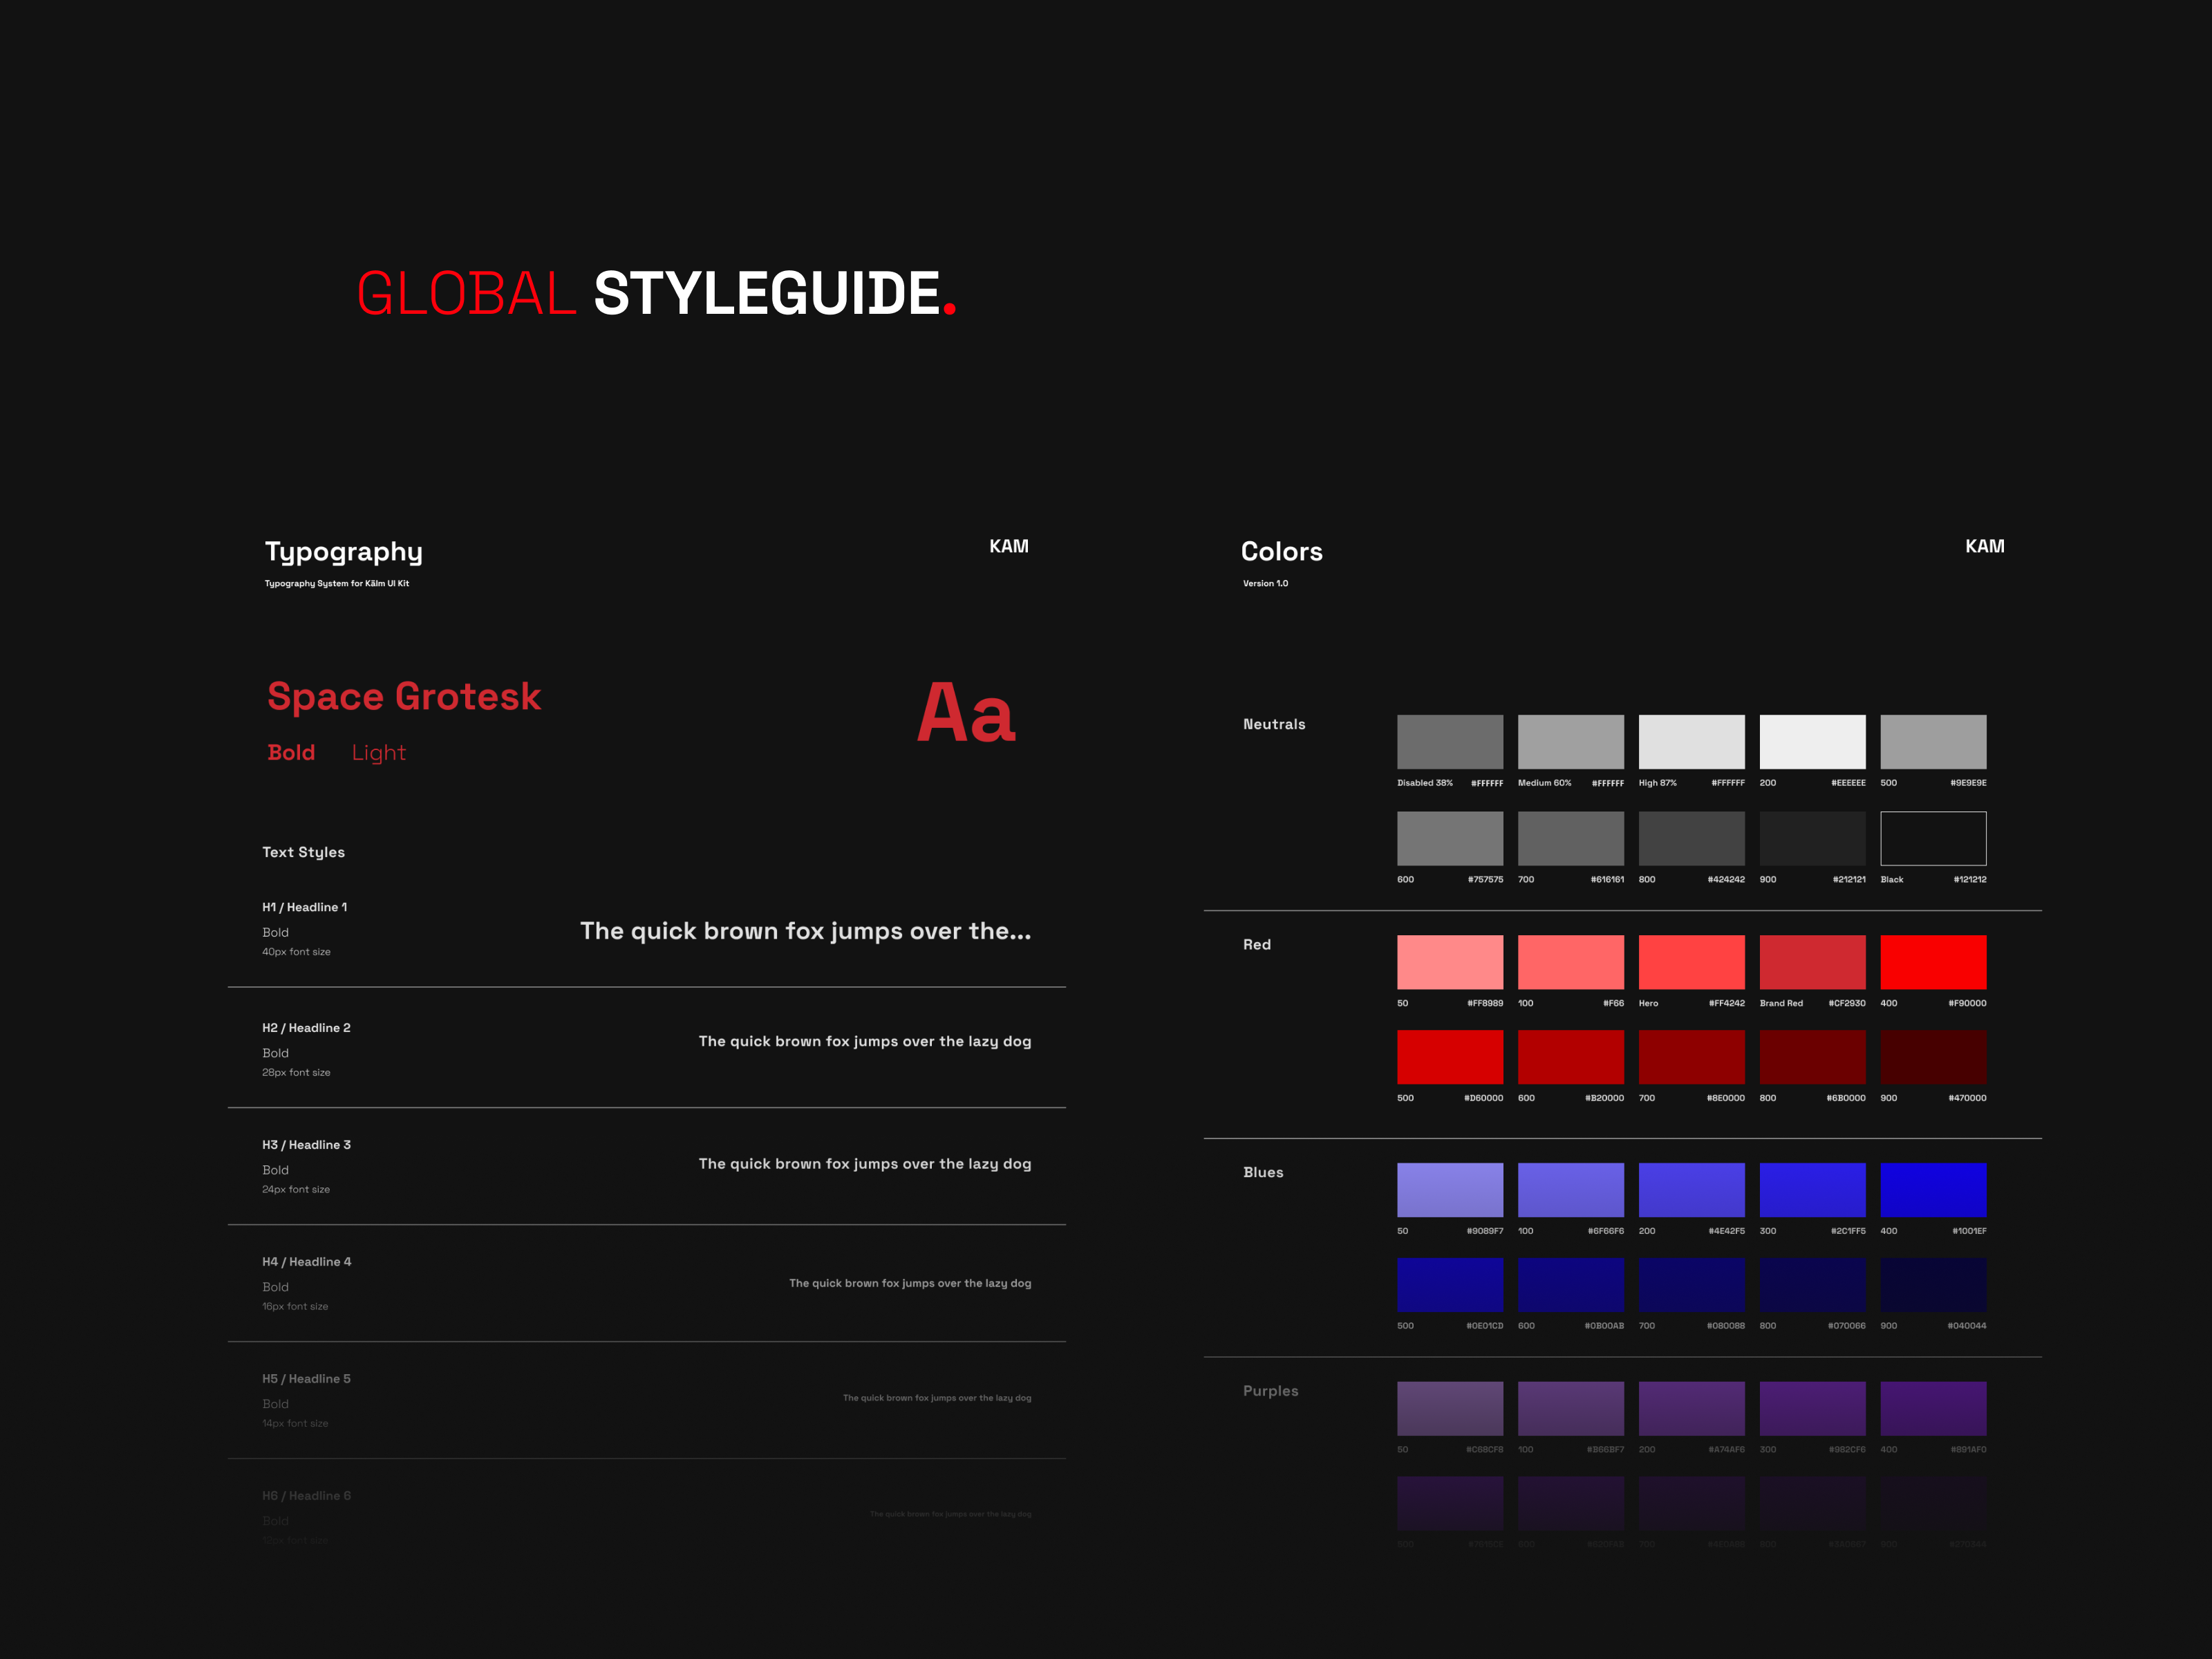The width and height of the screenshot is (2212, 1659).
Task: Click the GLOBAL STYLEGUIDE title
Action: [657, 293]
